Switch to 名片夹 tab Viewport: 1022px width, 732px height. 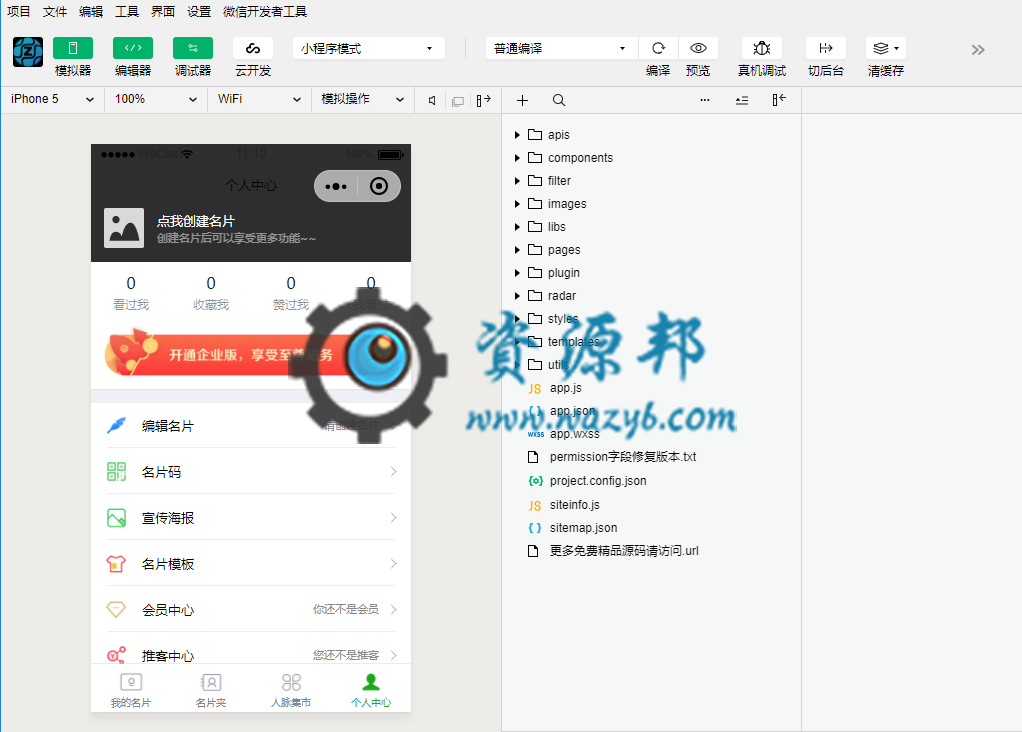pos(211,690)
